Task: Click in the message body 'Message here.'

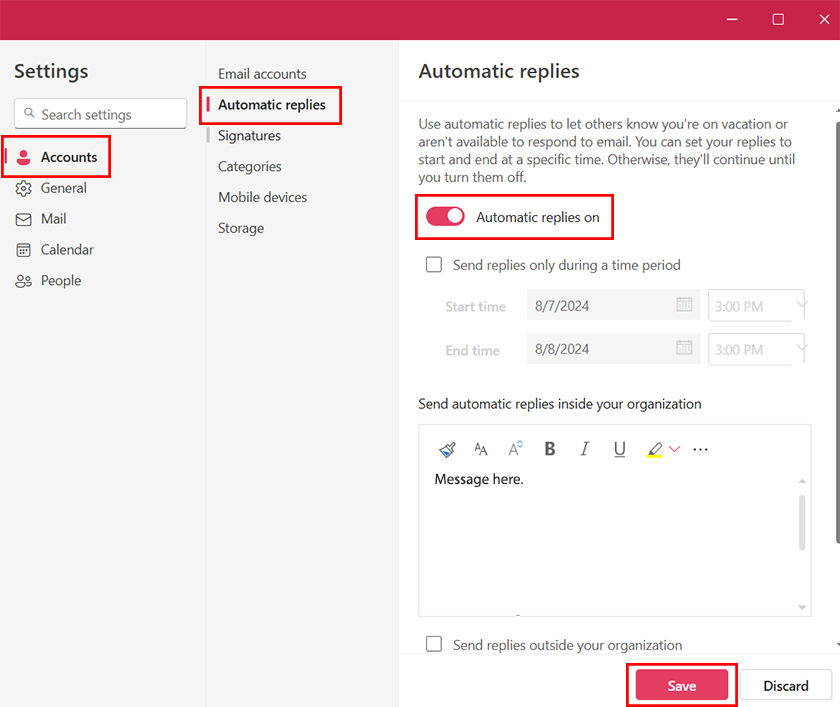Action: (478, 479)
